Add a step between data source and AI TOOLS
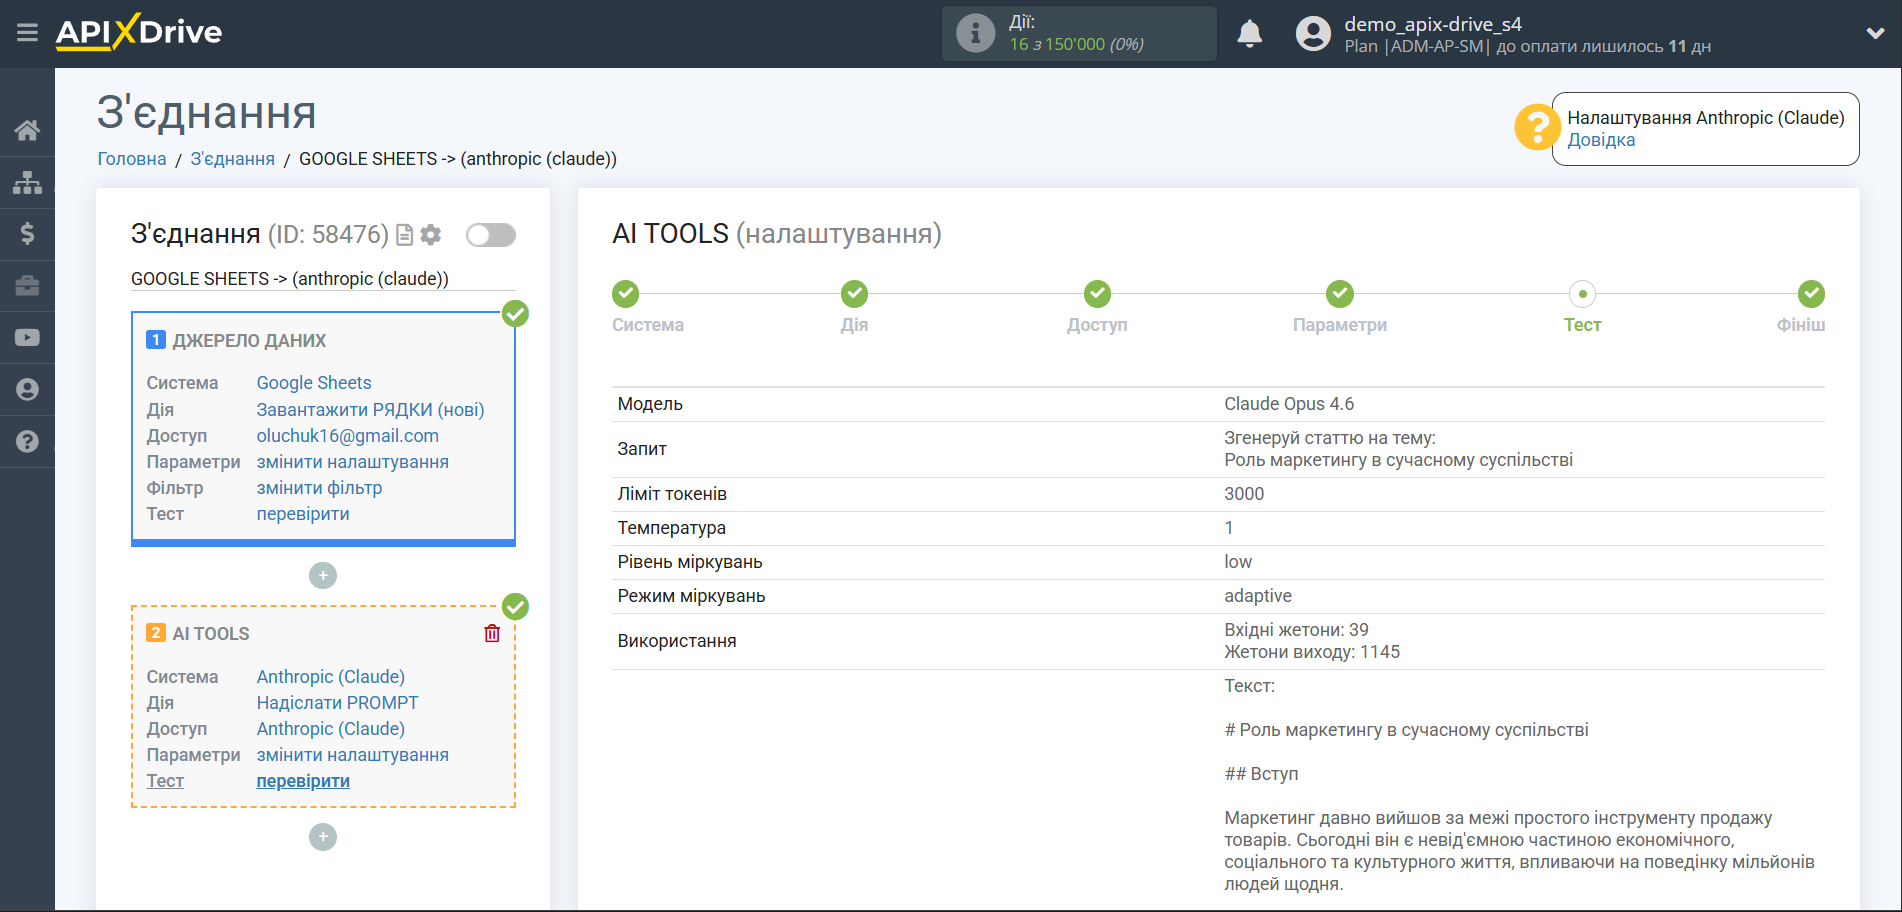 pos(323,576)
